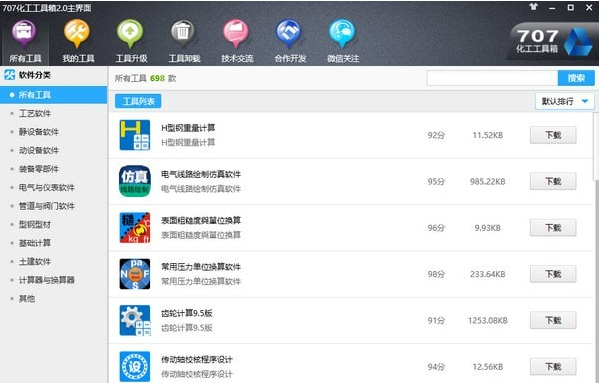Viewport: 601px width, 383px height.
Task: Click the 698 tool count text
Action: [x=157, y=78]
